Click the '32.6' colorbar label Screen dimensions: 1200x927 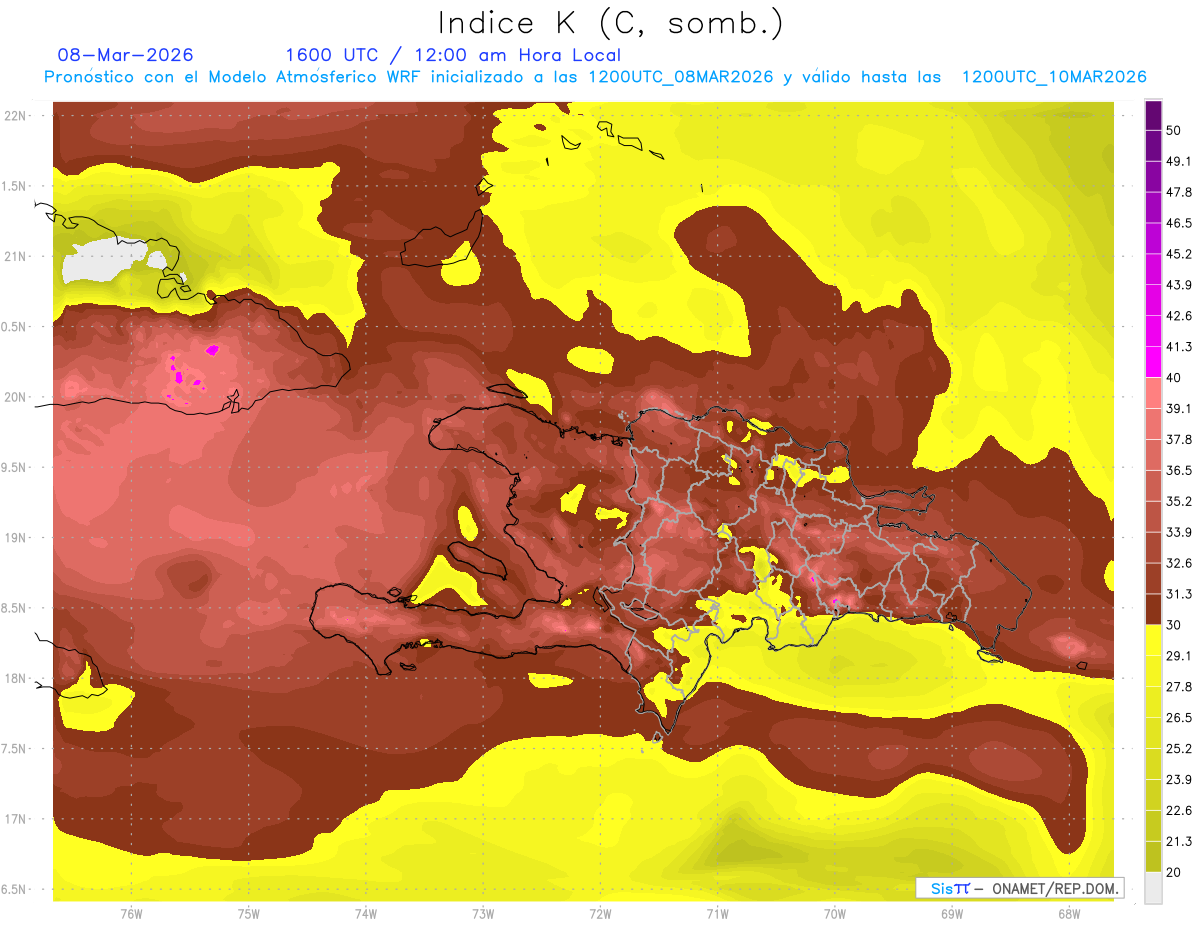(1179, 563)
